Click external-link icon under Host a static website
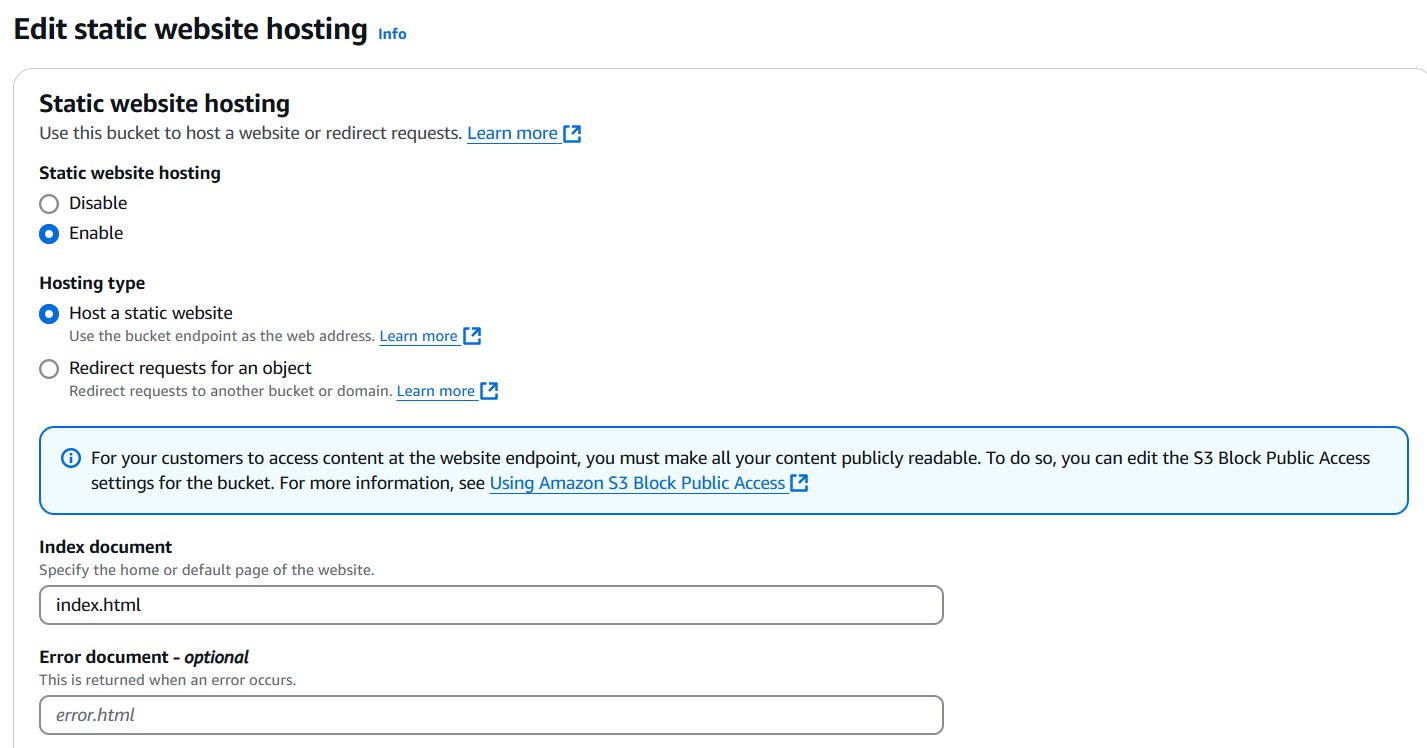Image resolution: width=1427 pixels, height=748 pixels. tap(473, 336)
